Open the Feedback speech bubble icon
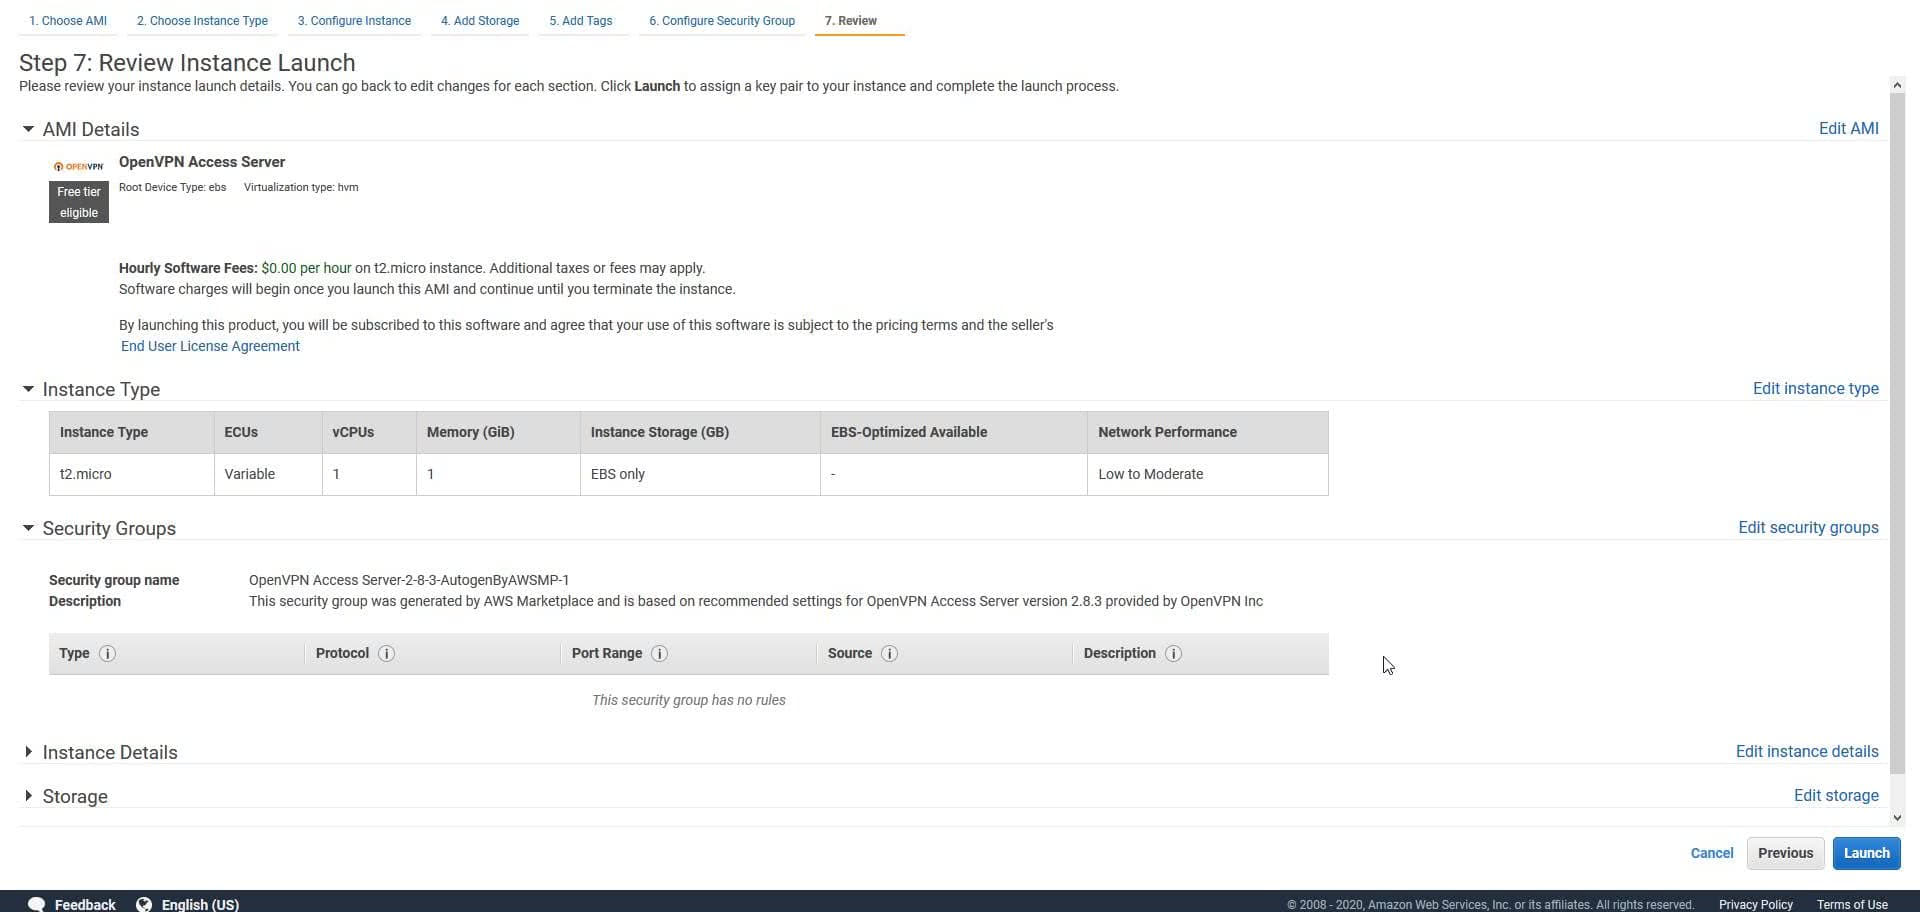 click(37, 903)
